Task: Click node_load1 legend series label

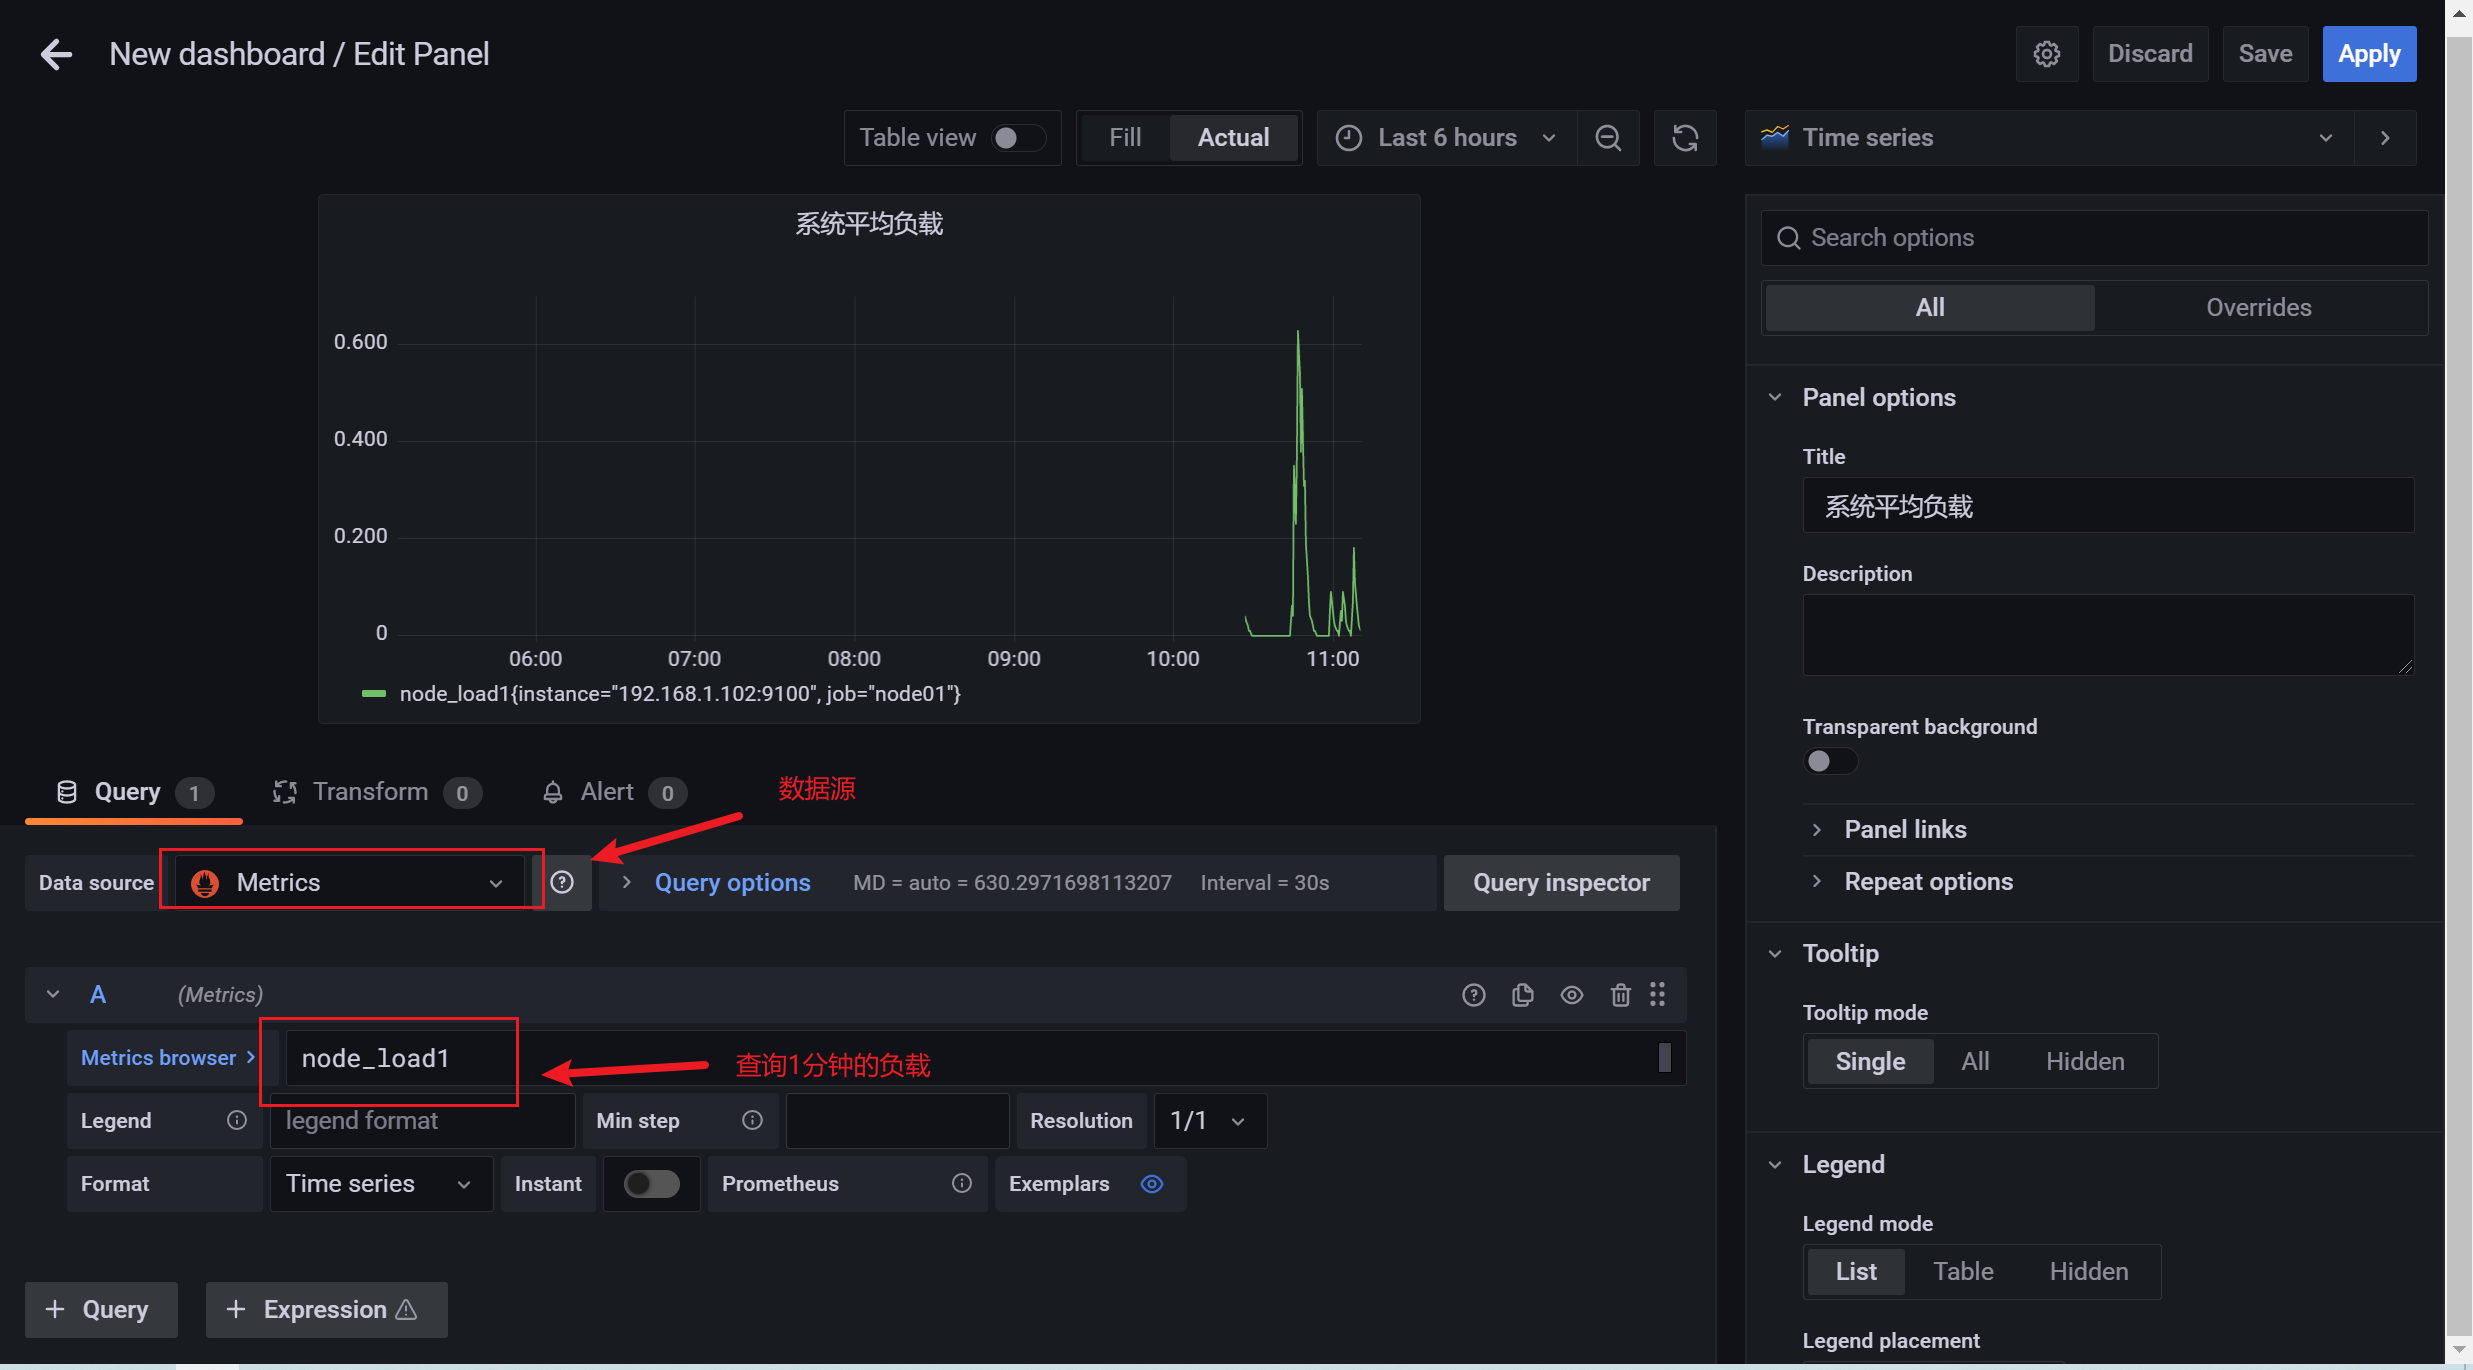Action: click(x=680, y=694)
